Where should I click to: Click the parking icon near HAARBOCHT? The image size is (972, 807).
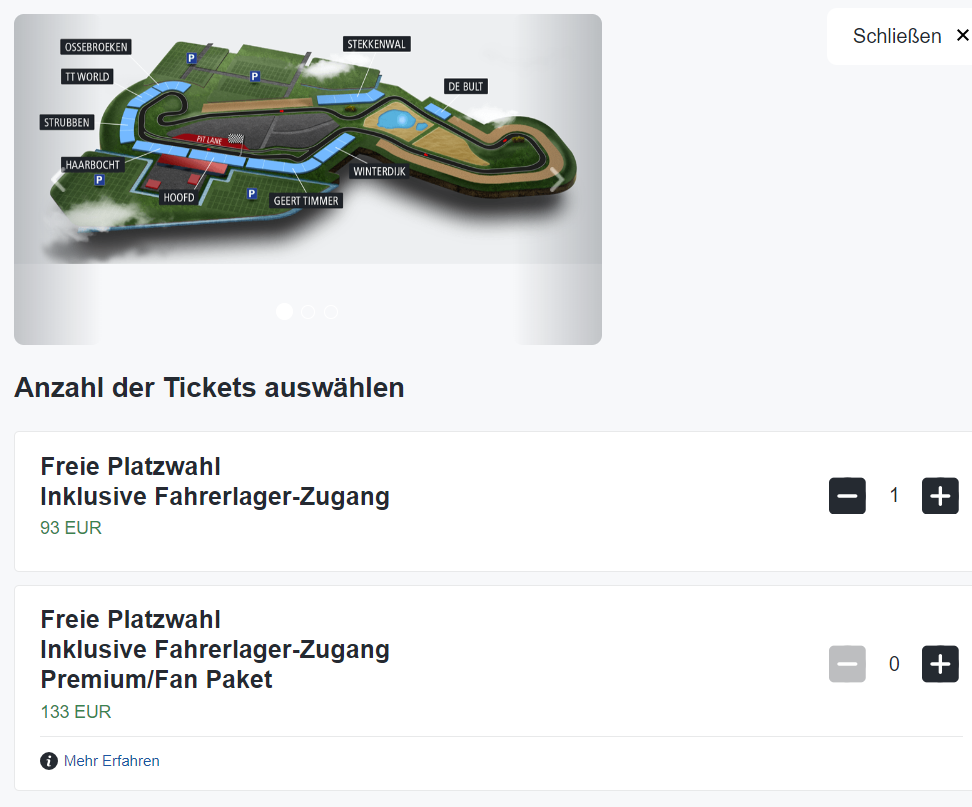(x=99, y=180)
